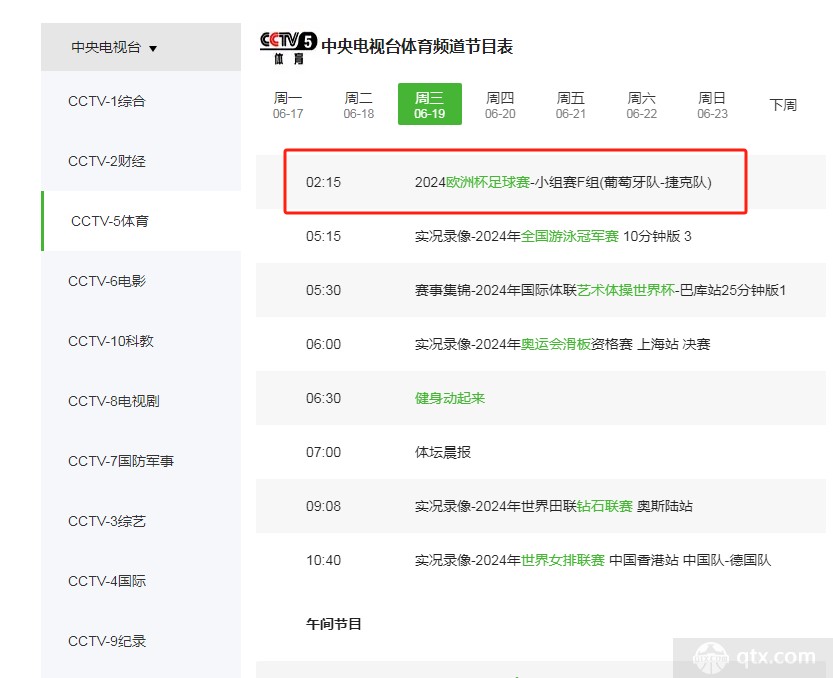Click the 10:40 time entry

pos(324,561)
